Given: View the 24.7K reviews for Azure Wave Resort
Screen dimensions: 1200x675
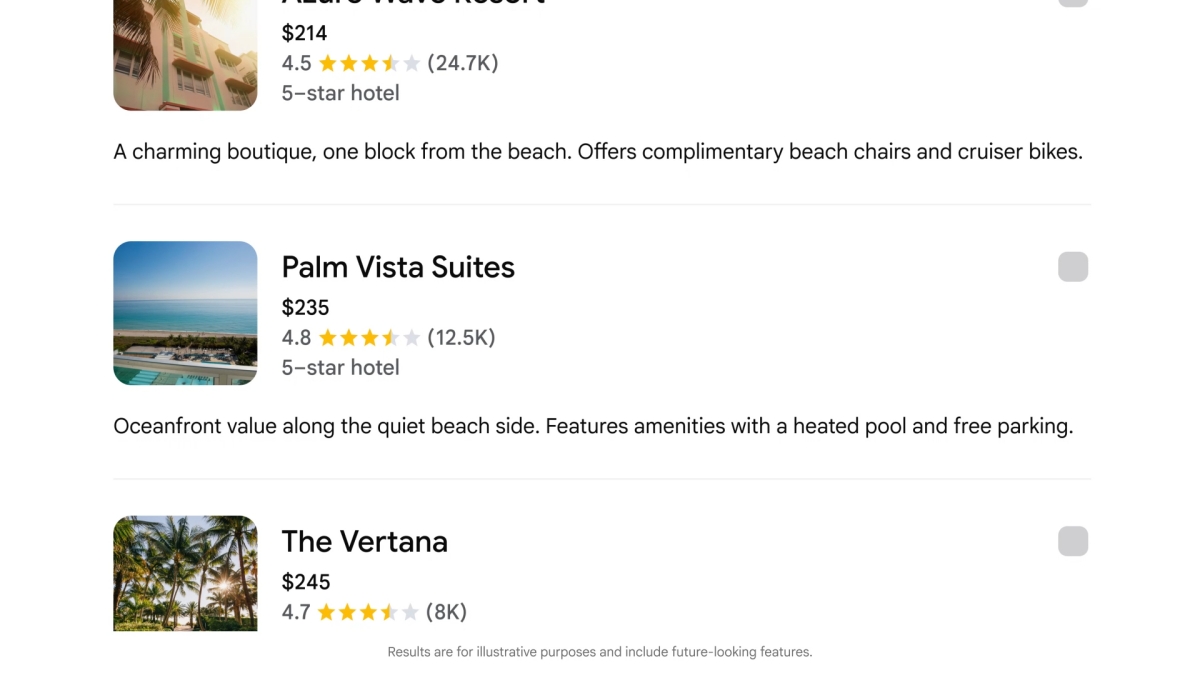Looking at the screenshot, I should pyautogui.click(x=465, y=62).
